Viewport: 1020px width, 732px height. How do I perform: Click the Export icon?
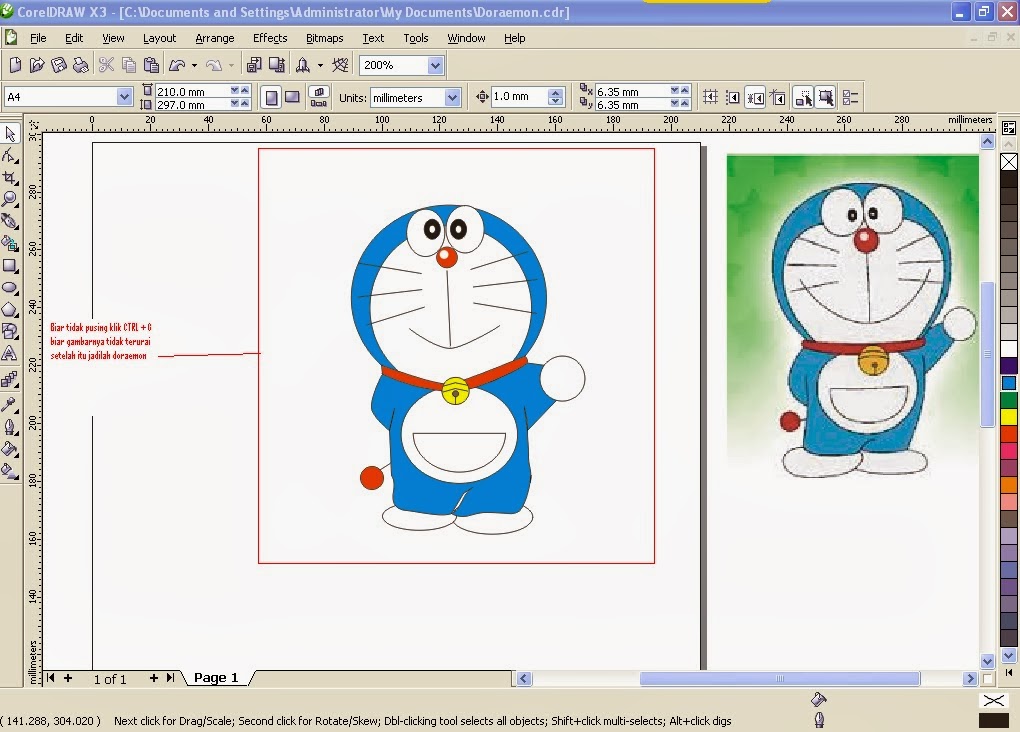point(277,64)
